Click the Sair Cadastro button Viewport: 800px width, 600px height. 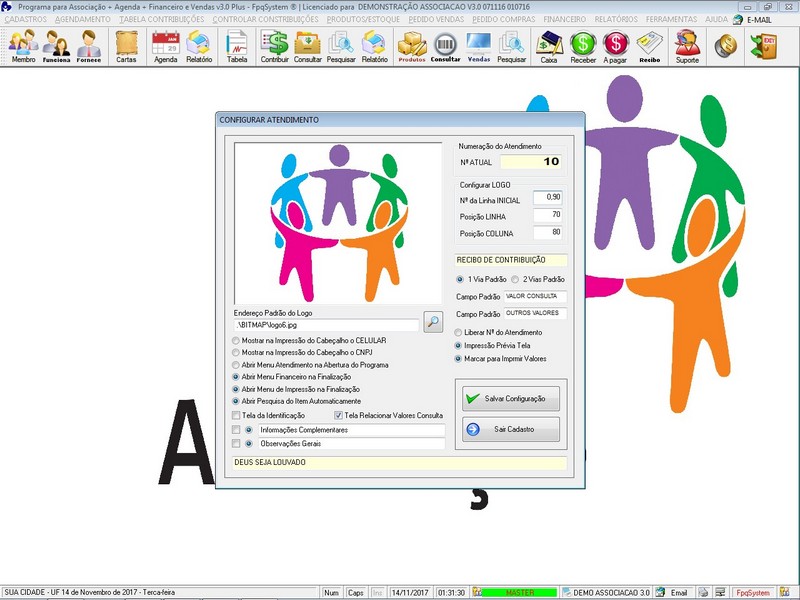tap(511, 429)
